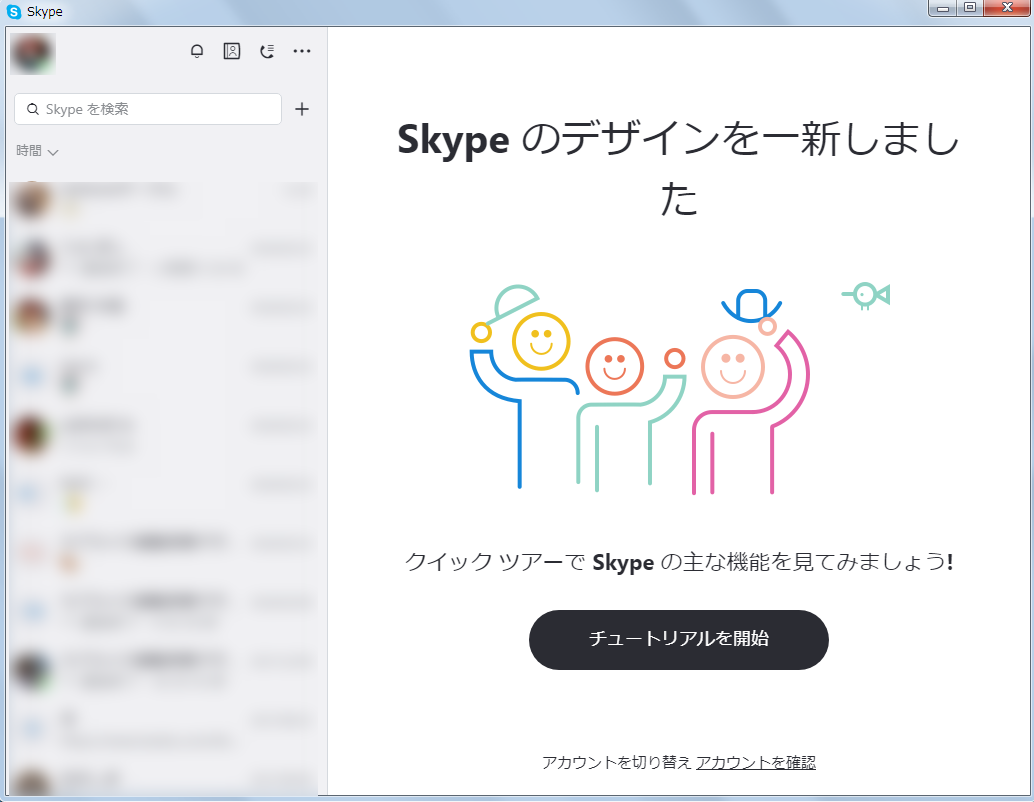1034x802 pixels.
Task: Start the tutorial with チュートリアルを開始
Action: pyautogui.click(x=679, y=639)
